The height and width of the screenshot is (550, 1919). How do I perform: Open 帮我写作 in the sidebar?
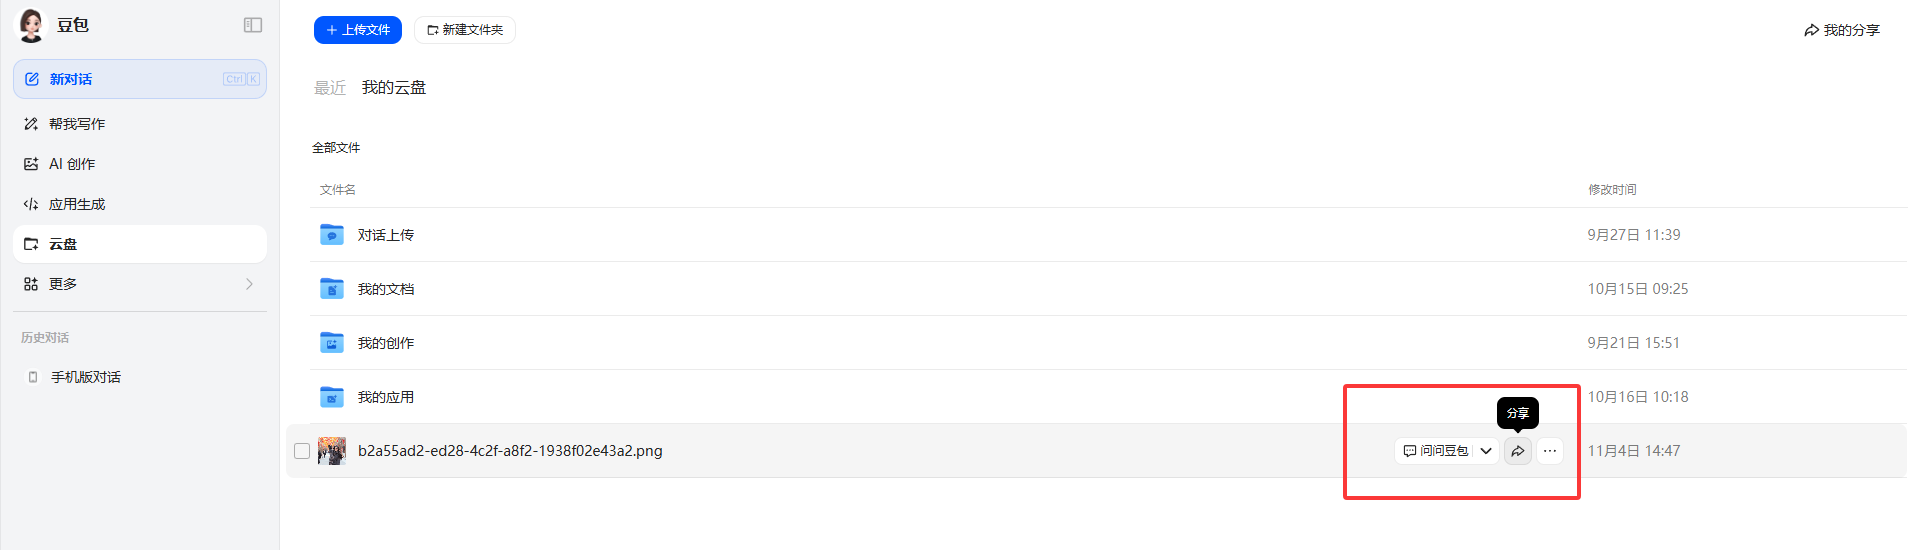coord(77,124)
